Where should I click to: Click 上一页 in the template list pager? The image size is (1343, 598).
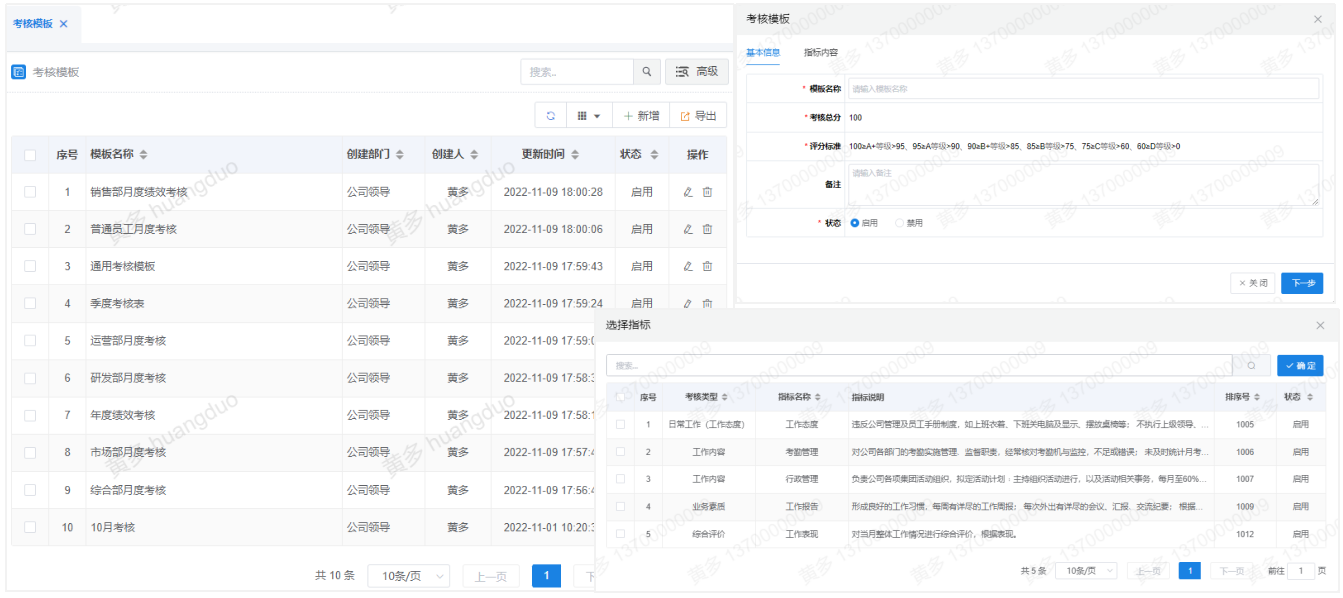(491, 576)
